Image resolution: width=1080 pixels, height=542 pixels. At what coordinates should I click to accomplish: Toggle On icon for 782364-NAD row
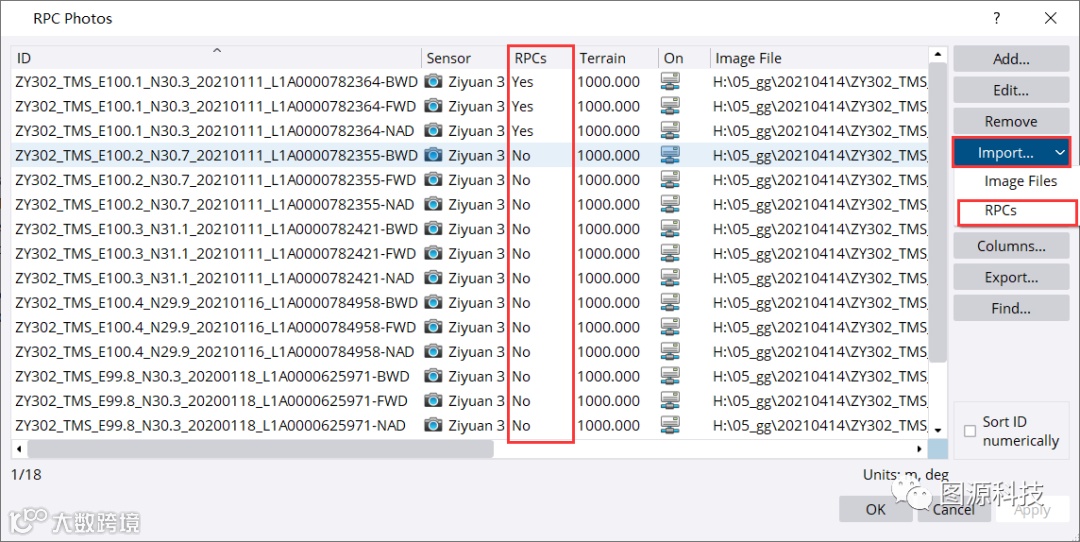(670, 131)
